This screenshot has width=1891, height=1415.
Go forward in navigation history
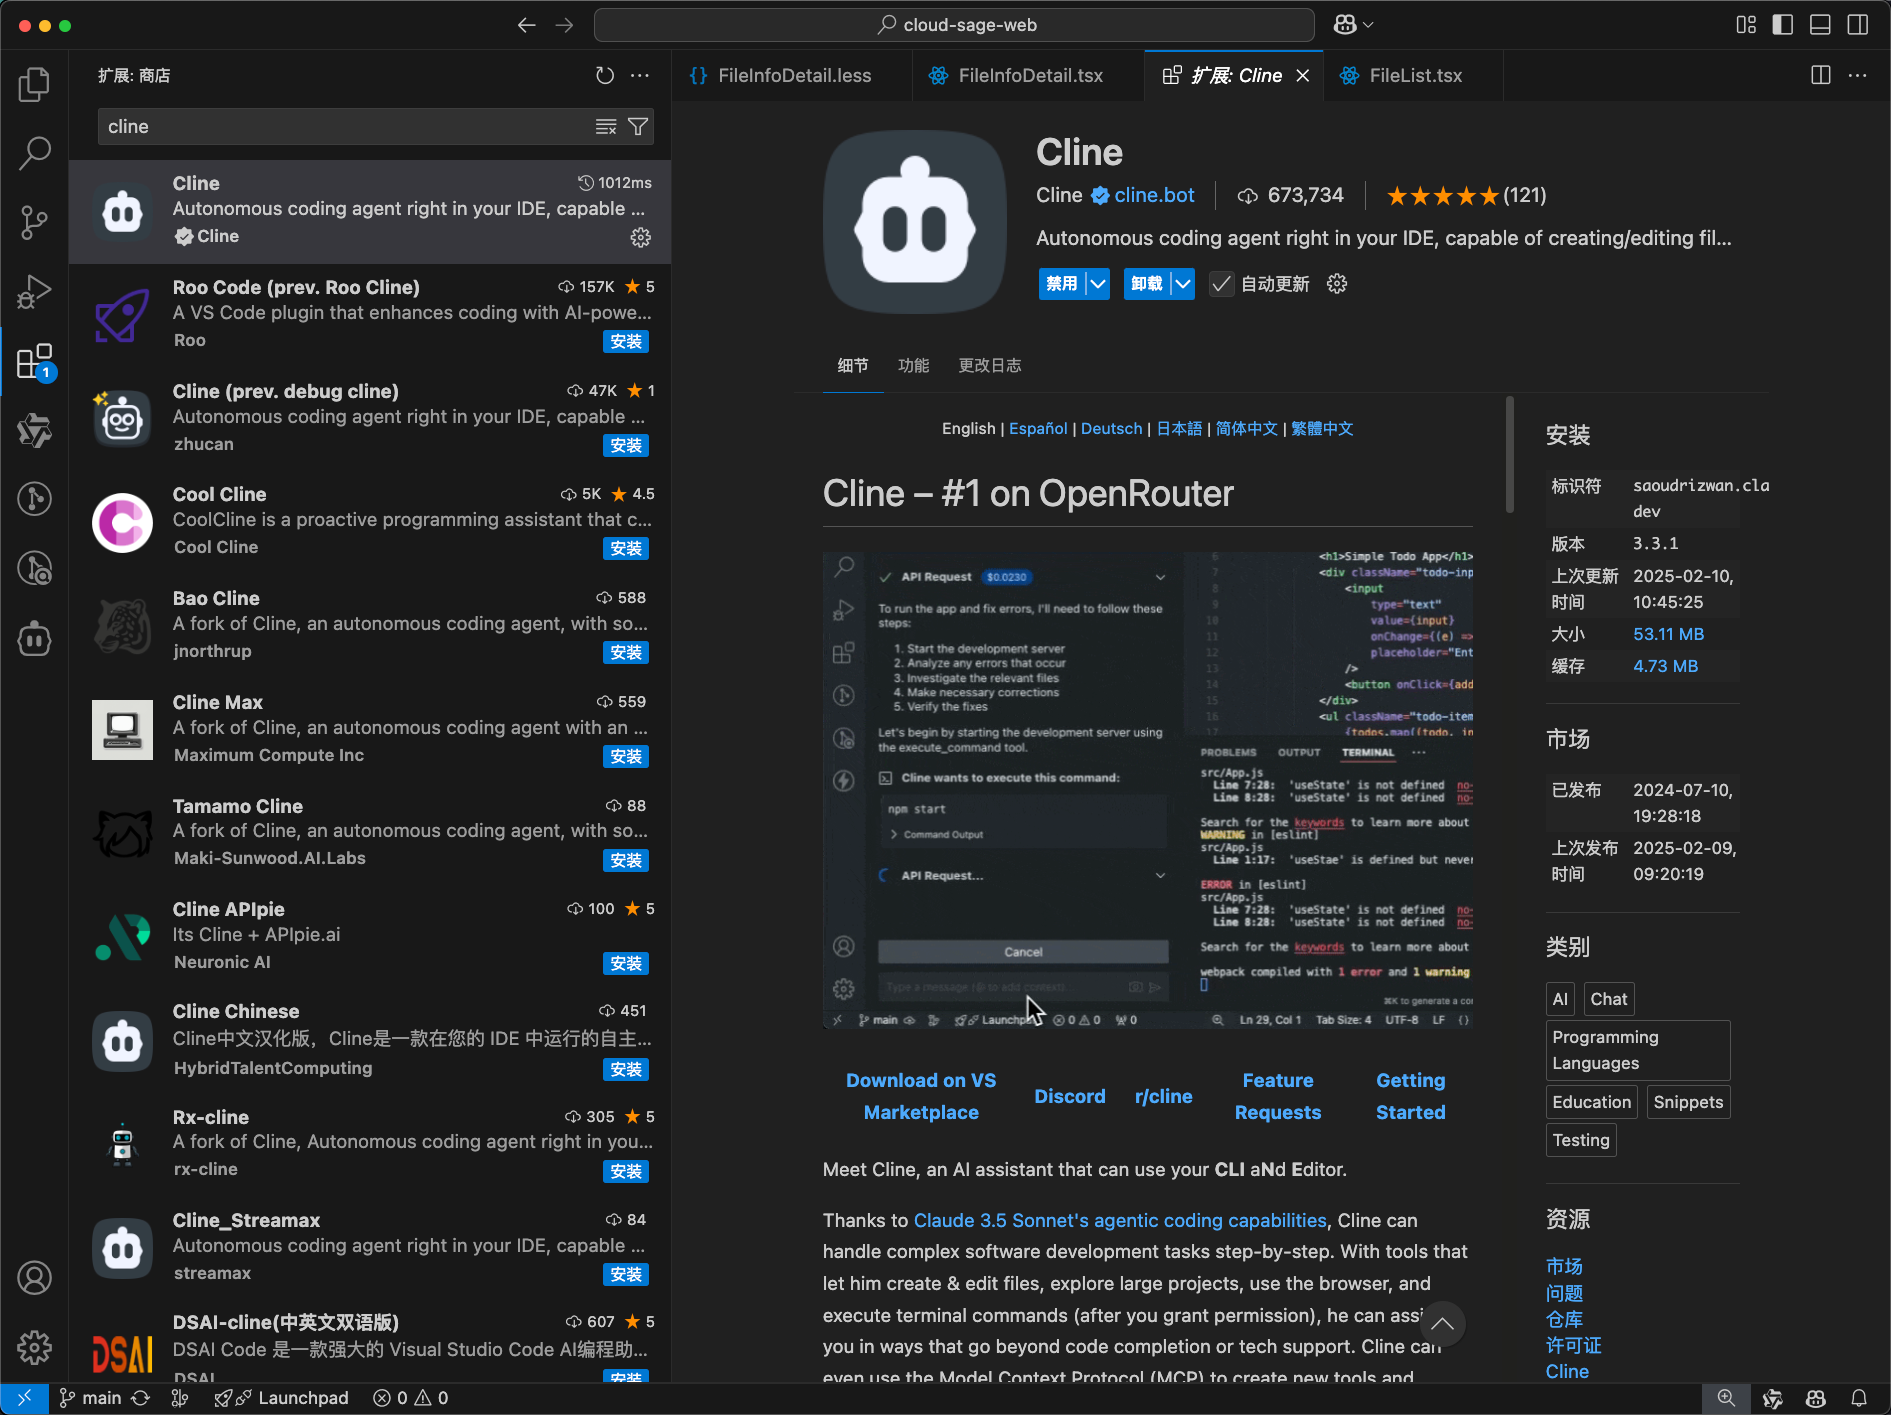tap(564, 25)
